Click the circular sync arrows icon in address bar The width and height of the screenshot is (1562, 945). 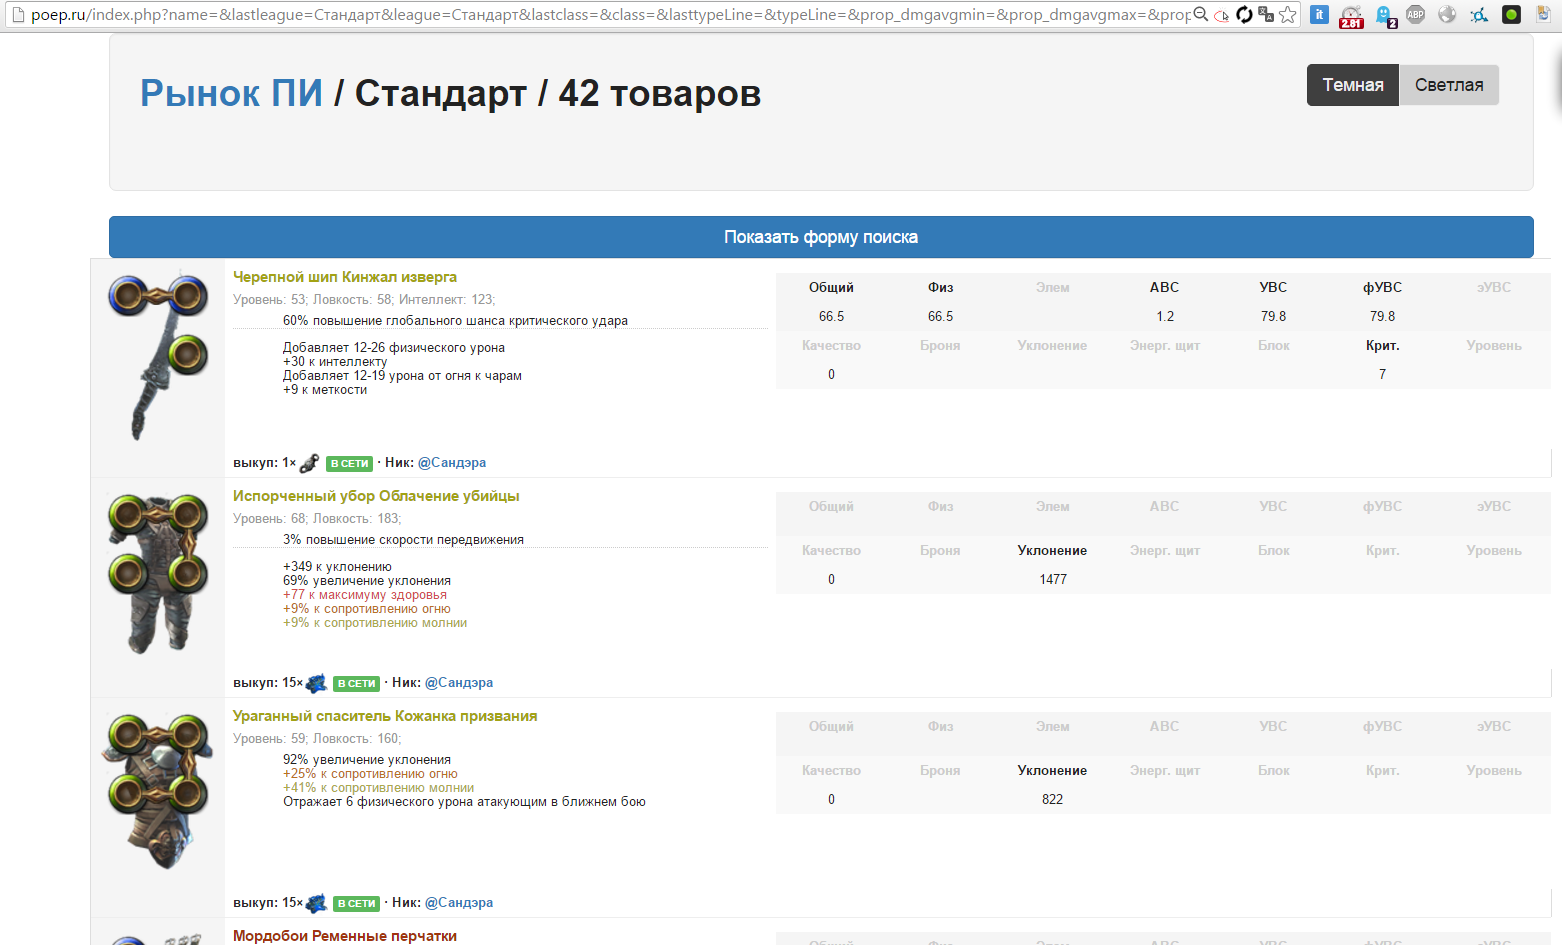tap(1244, 14)
